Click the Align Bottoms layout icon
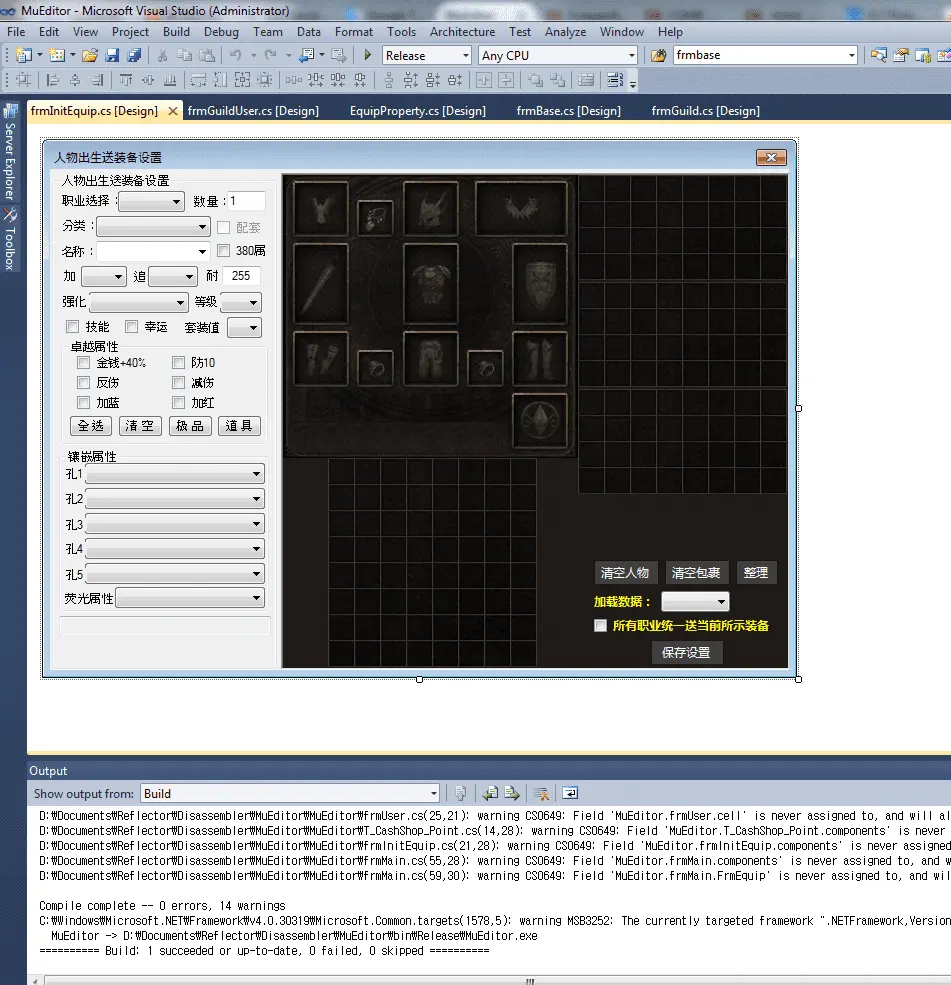Image resolution: width=951 pixels, height=985 pixels. pos(170,80)
